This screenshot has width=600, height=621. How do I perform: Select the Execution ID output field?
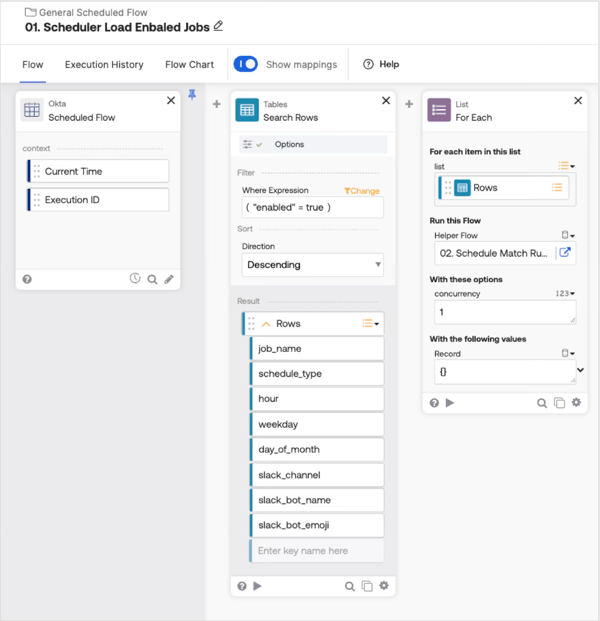[x=98, y=200]
